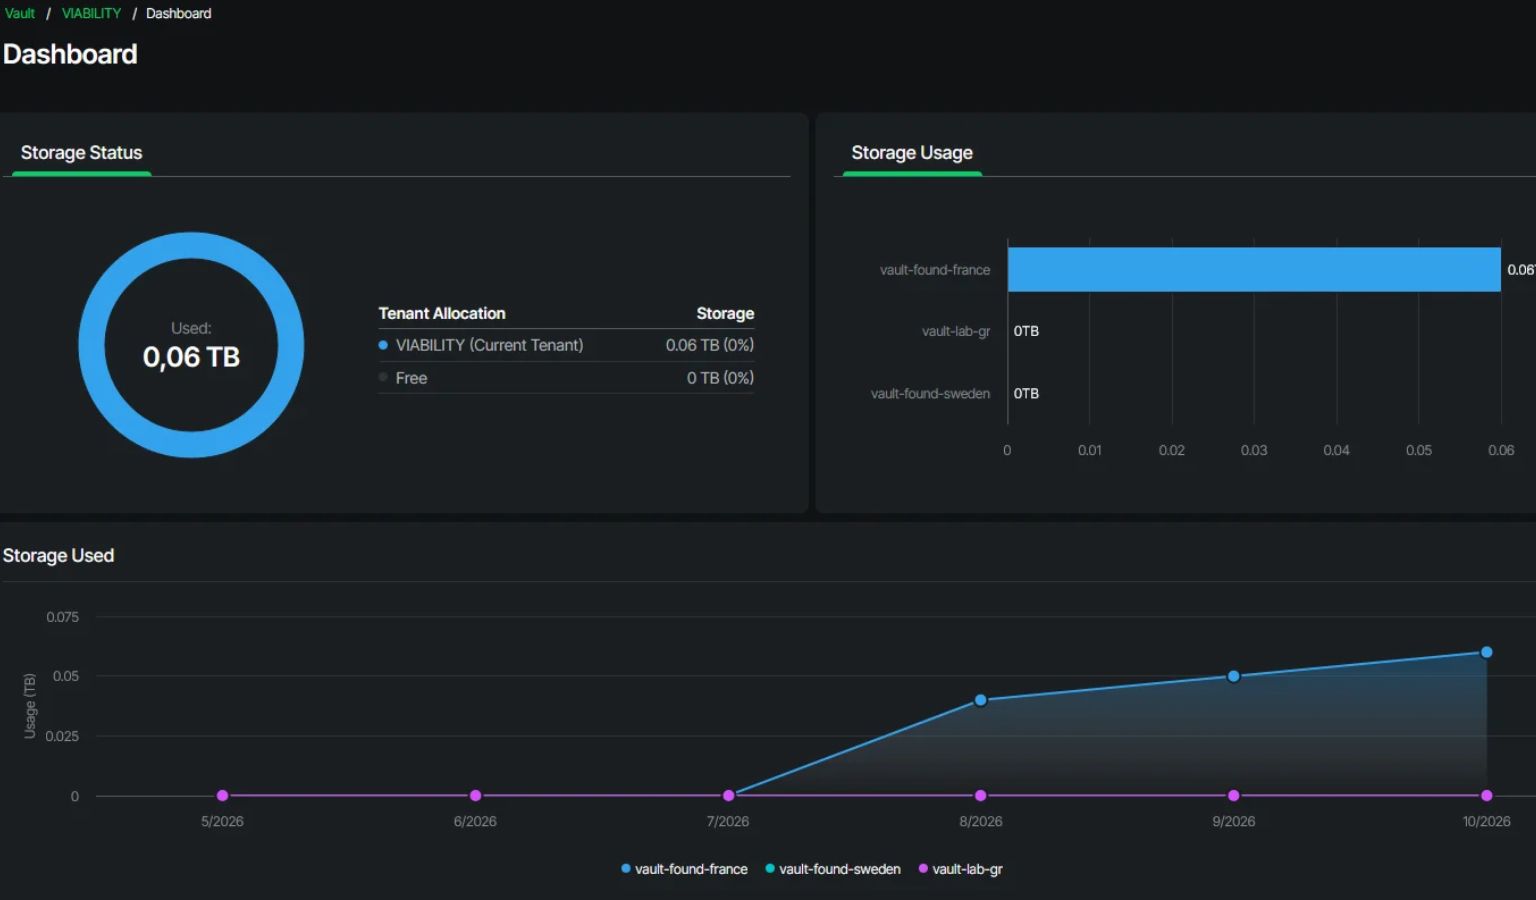Click the 0.06 TB (0%) storage value

(x=710, y=345)
